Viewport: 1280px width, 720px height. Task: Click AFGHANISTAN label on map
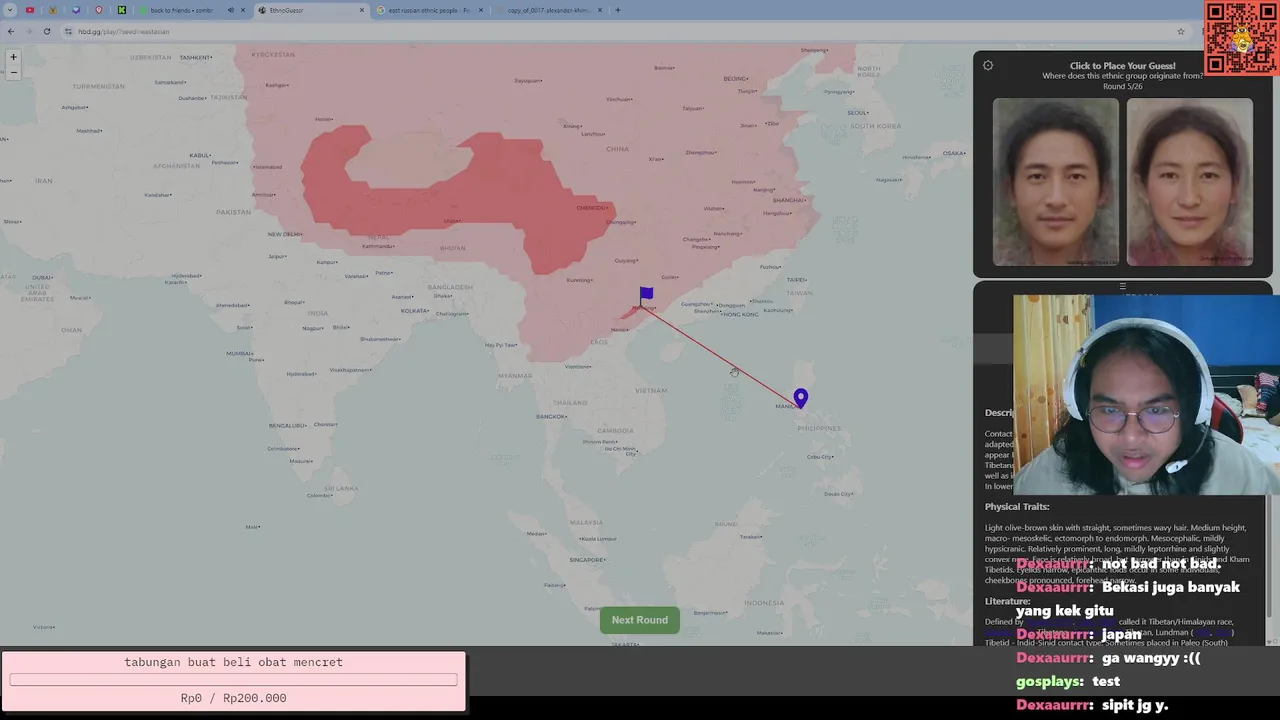coord(176,166)
